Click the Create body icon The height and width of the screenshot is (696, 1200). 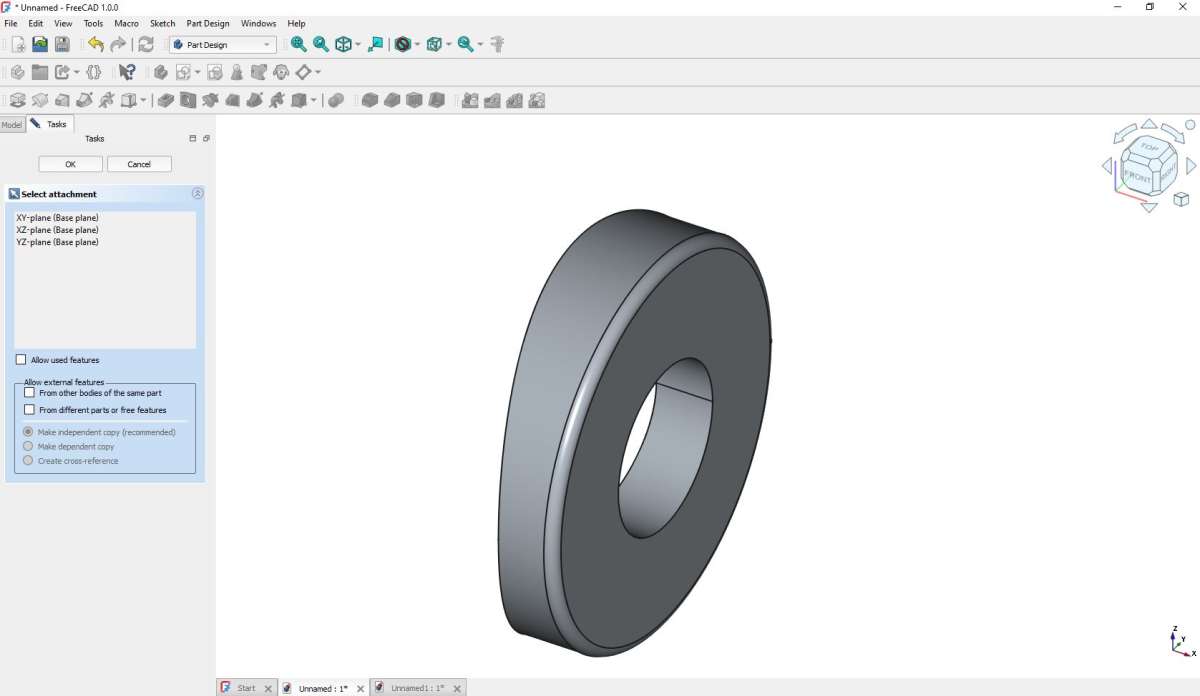(x=160, y=72)
